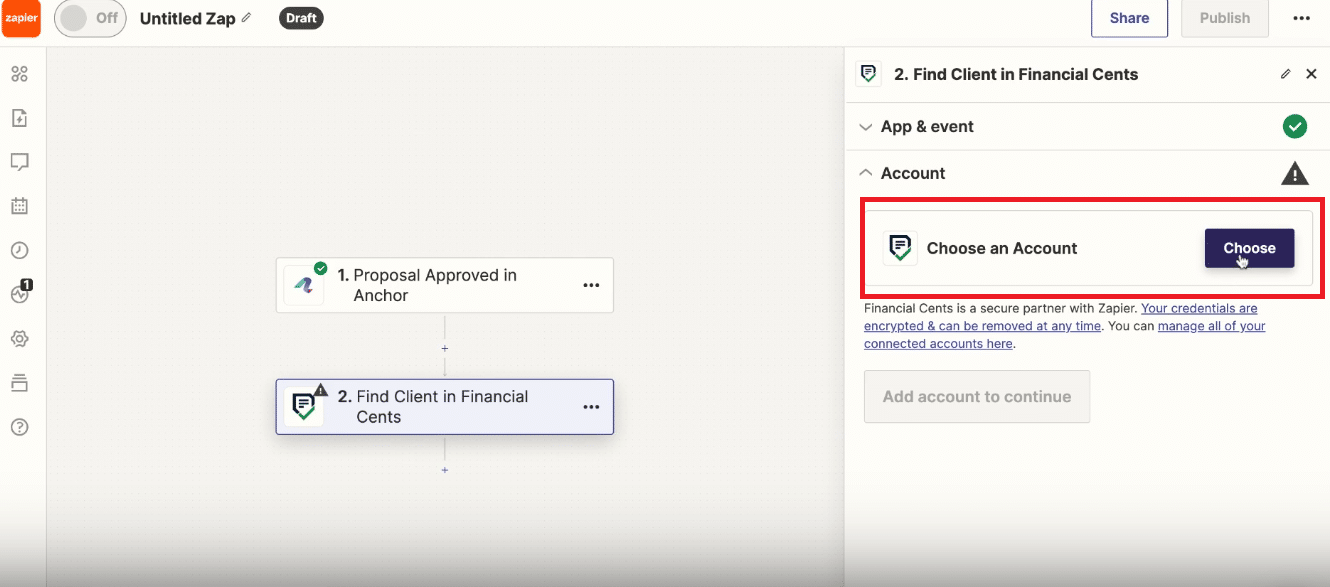1330x587 pixels.
Task: Open the Zapier home logo
Action: pos(21,18)
